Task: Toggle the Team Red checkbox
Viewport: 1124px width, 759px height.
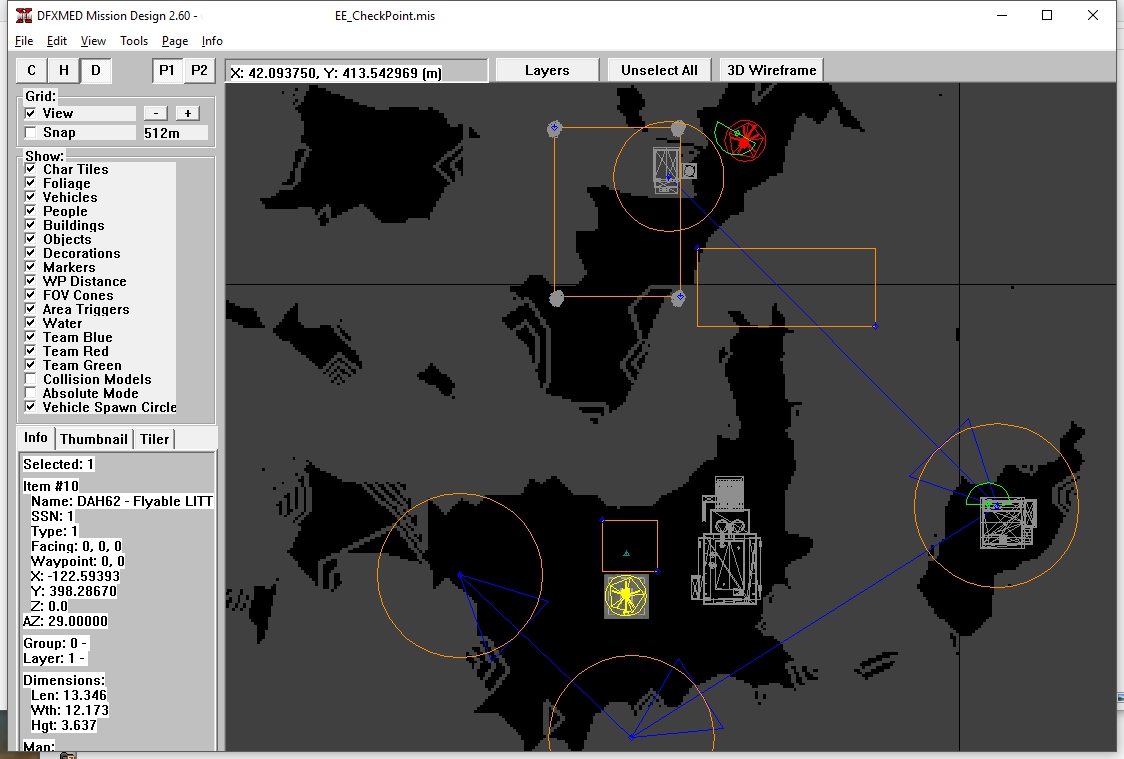Action: [30, 350]
